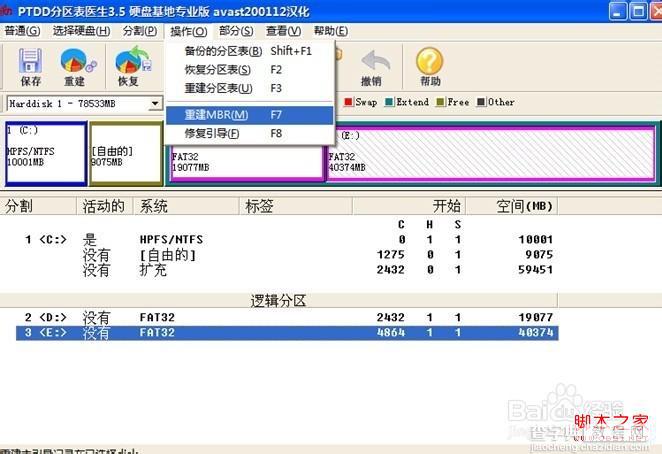Click the 活动的 column header

pos(105,206)
